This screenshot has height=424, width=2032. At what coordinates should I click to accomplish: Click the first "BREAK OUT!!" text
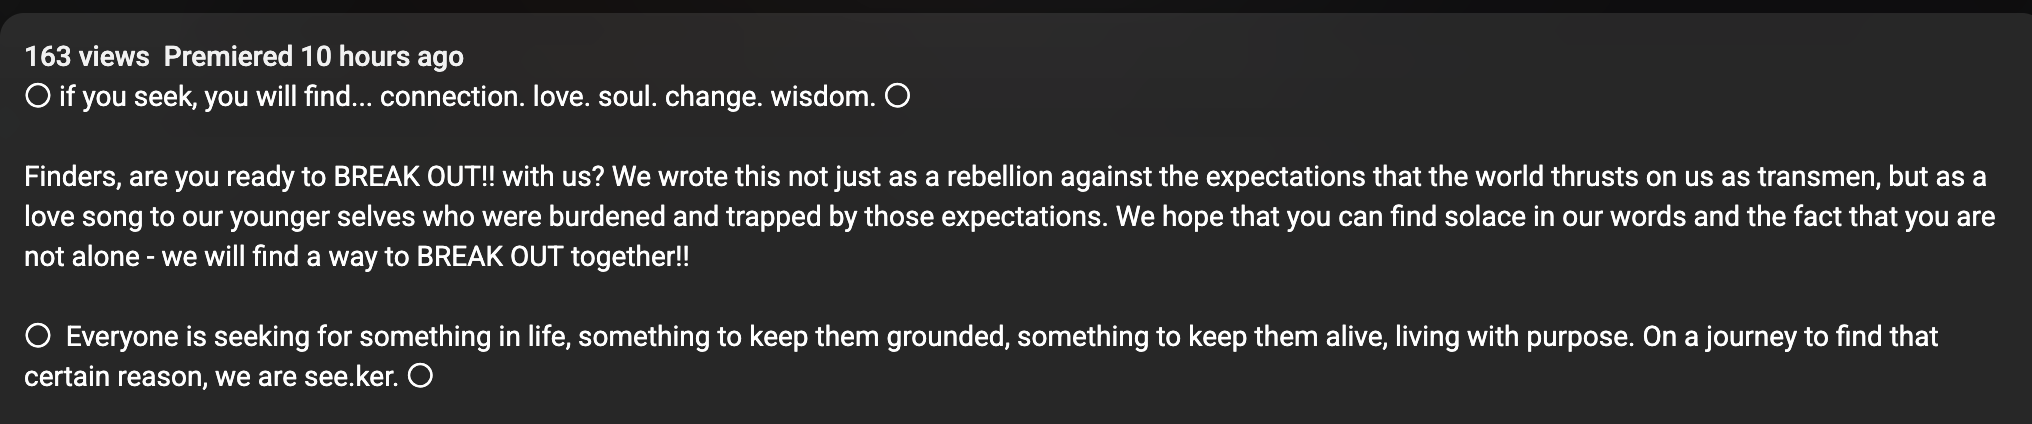414,177
